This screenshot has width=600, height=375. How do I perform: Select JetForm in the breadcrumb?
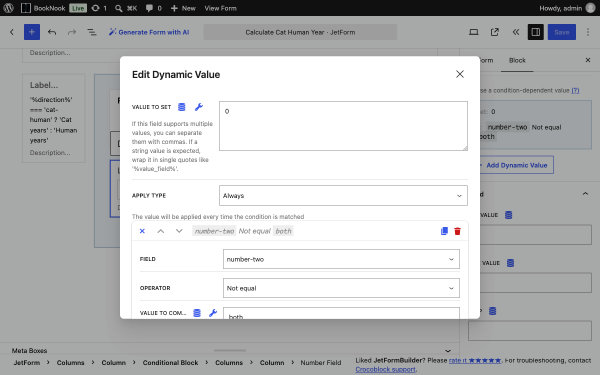pyautogui.click(x=27, y=362)
